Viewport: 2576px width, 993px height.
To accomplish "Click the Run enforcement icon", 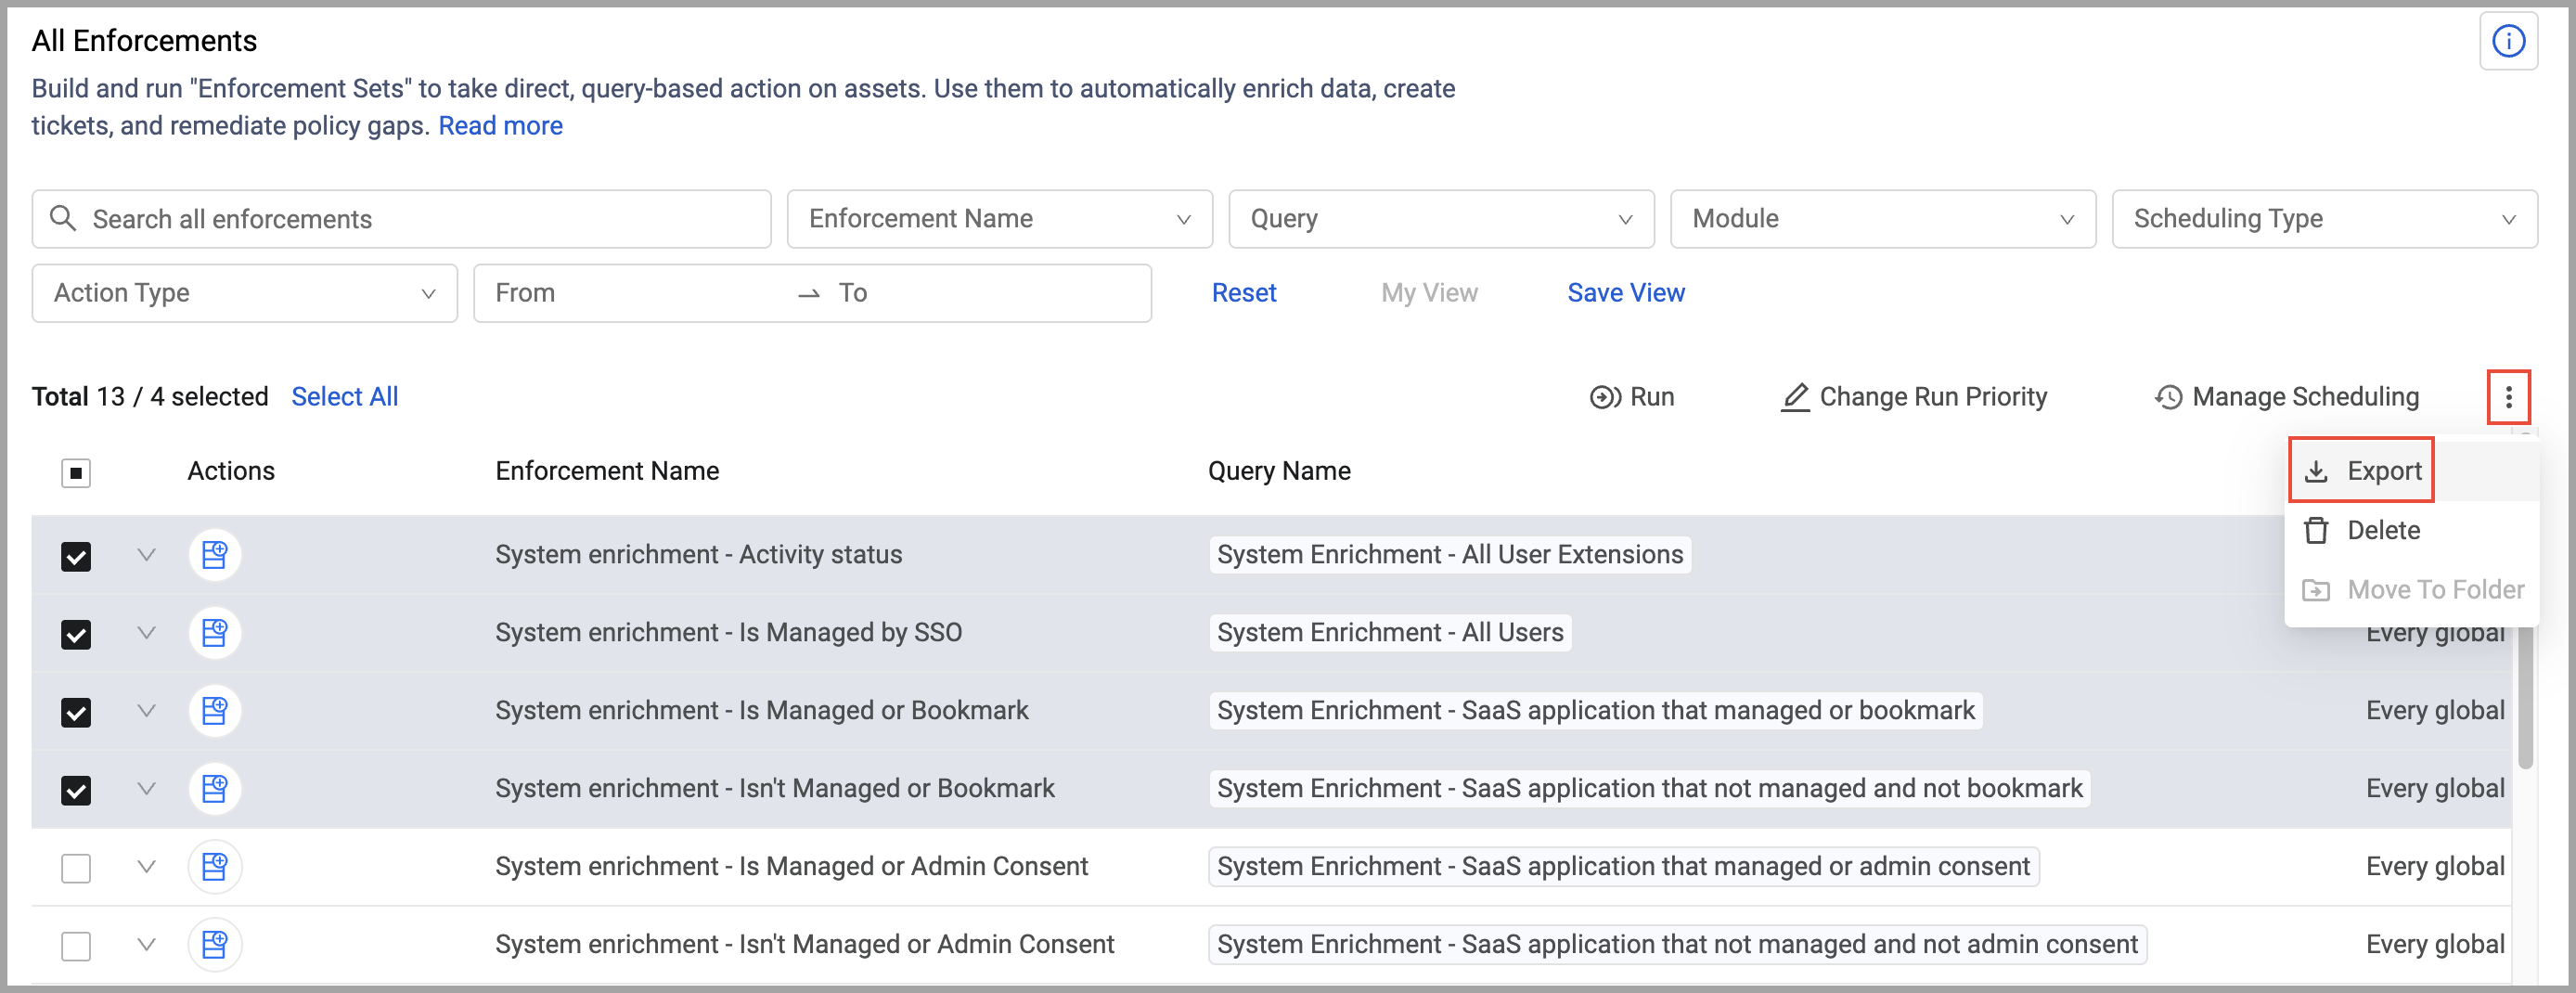I will point(1604,397).
